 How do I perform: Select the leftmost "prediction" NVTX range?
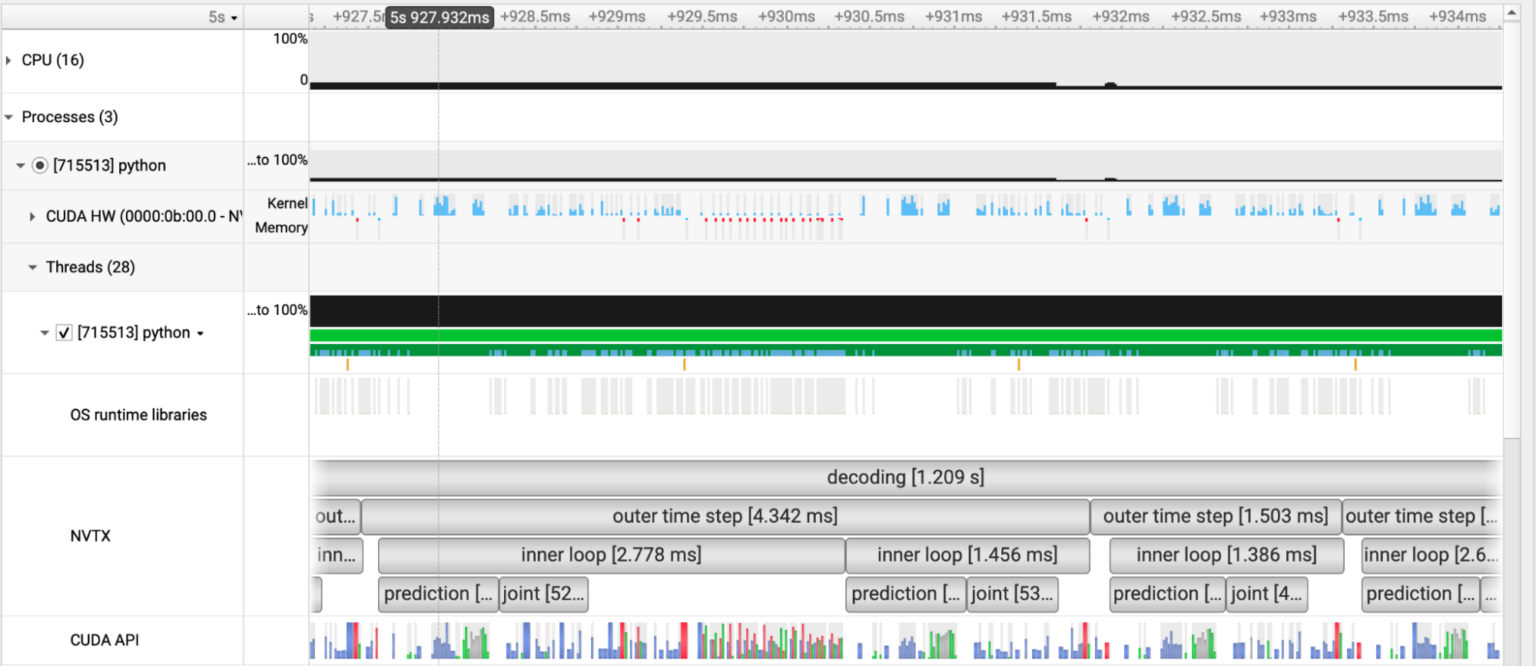tap(438, 593)
